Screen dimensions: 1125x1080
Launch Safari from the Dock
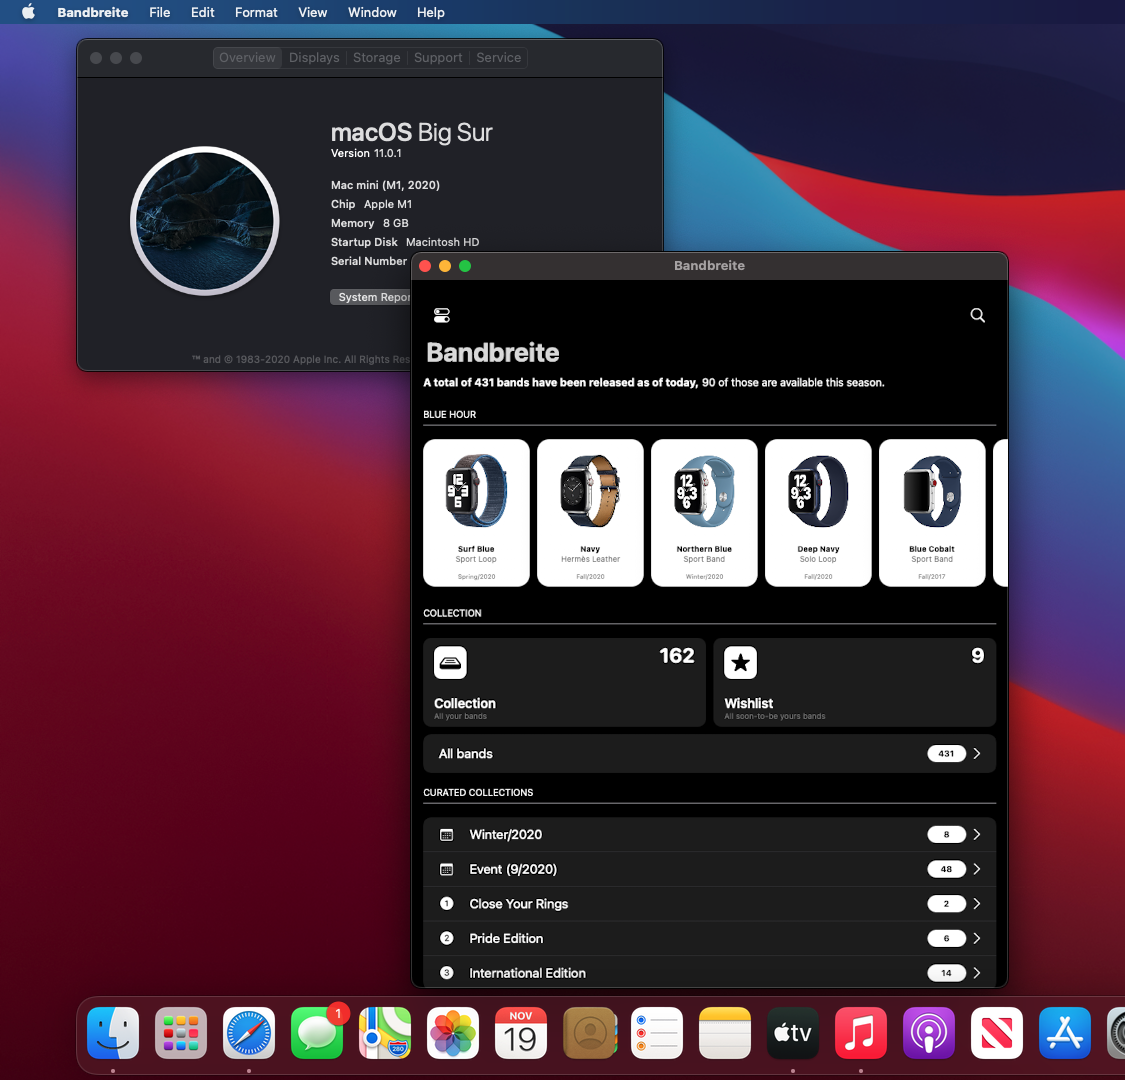coord(249,1033)
